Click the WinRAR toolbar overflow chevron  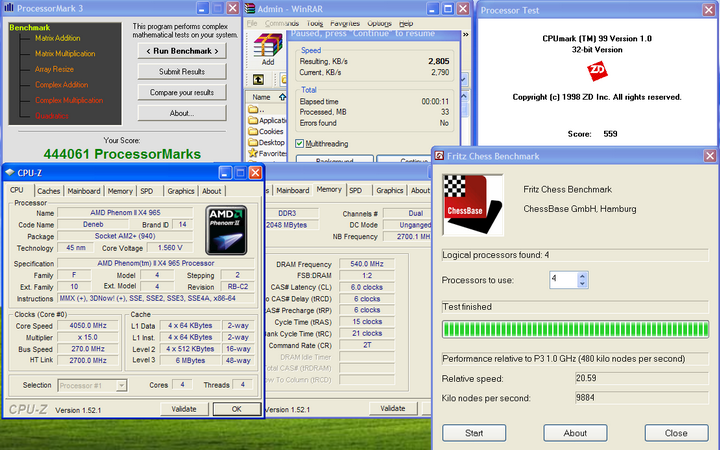(x=466, y=34)
